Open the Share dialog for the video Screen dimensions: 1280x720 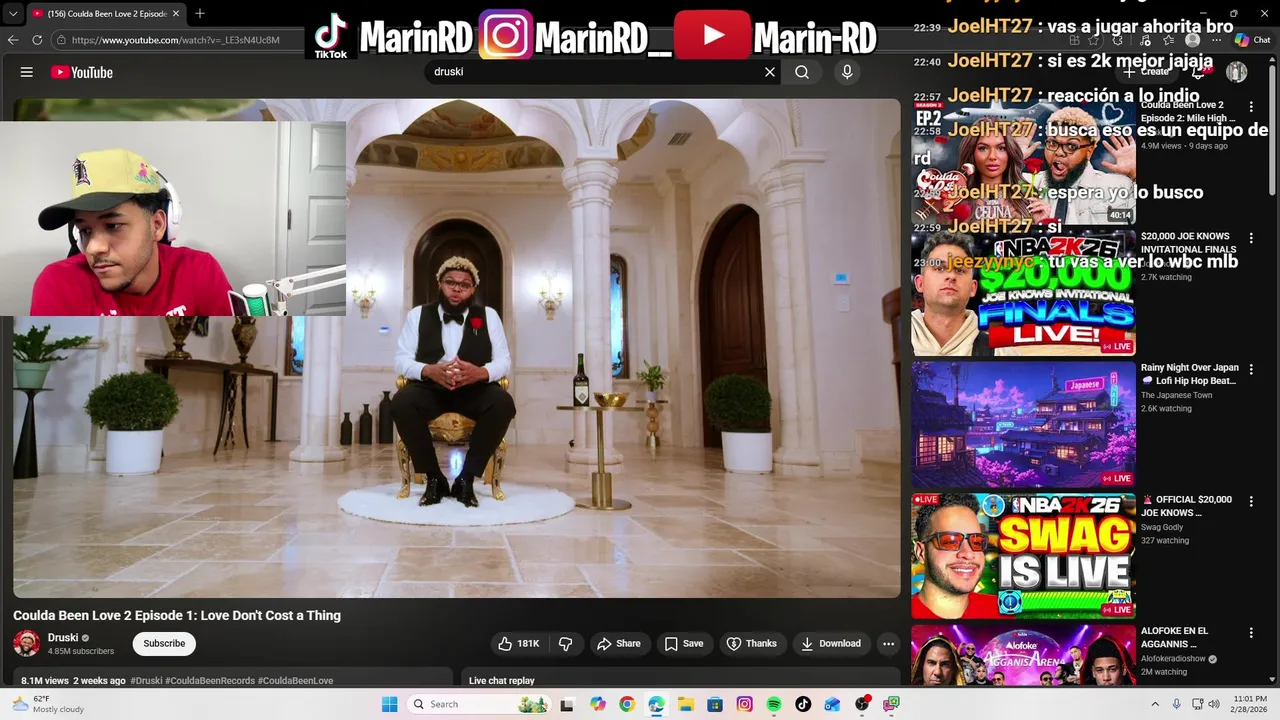pyautogui.click(x=619, y=644)
